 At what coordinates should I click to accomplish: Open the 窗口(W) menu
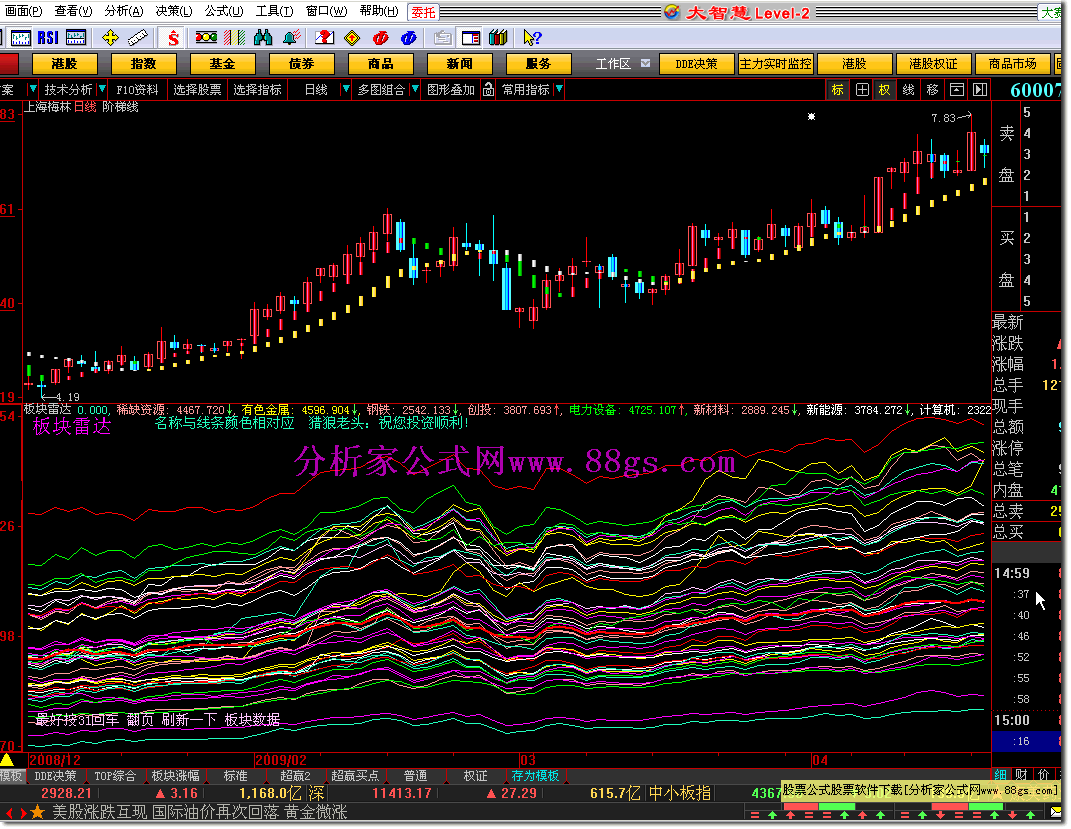(x=326, y=11)
